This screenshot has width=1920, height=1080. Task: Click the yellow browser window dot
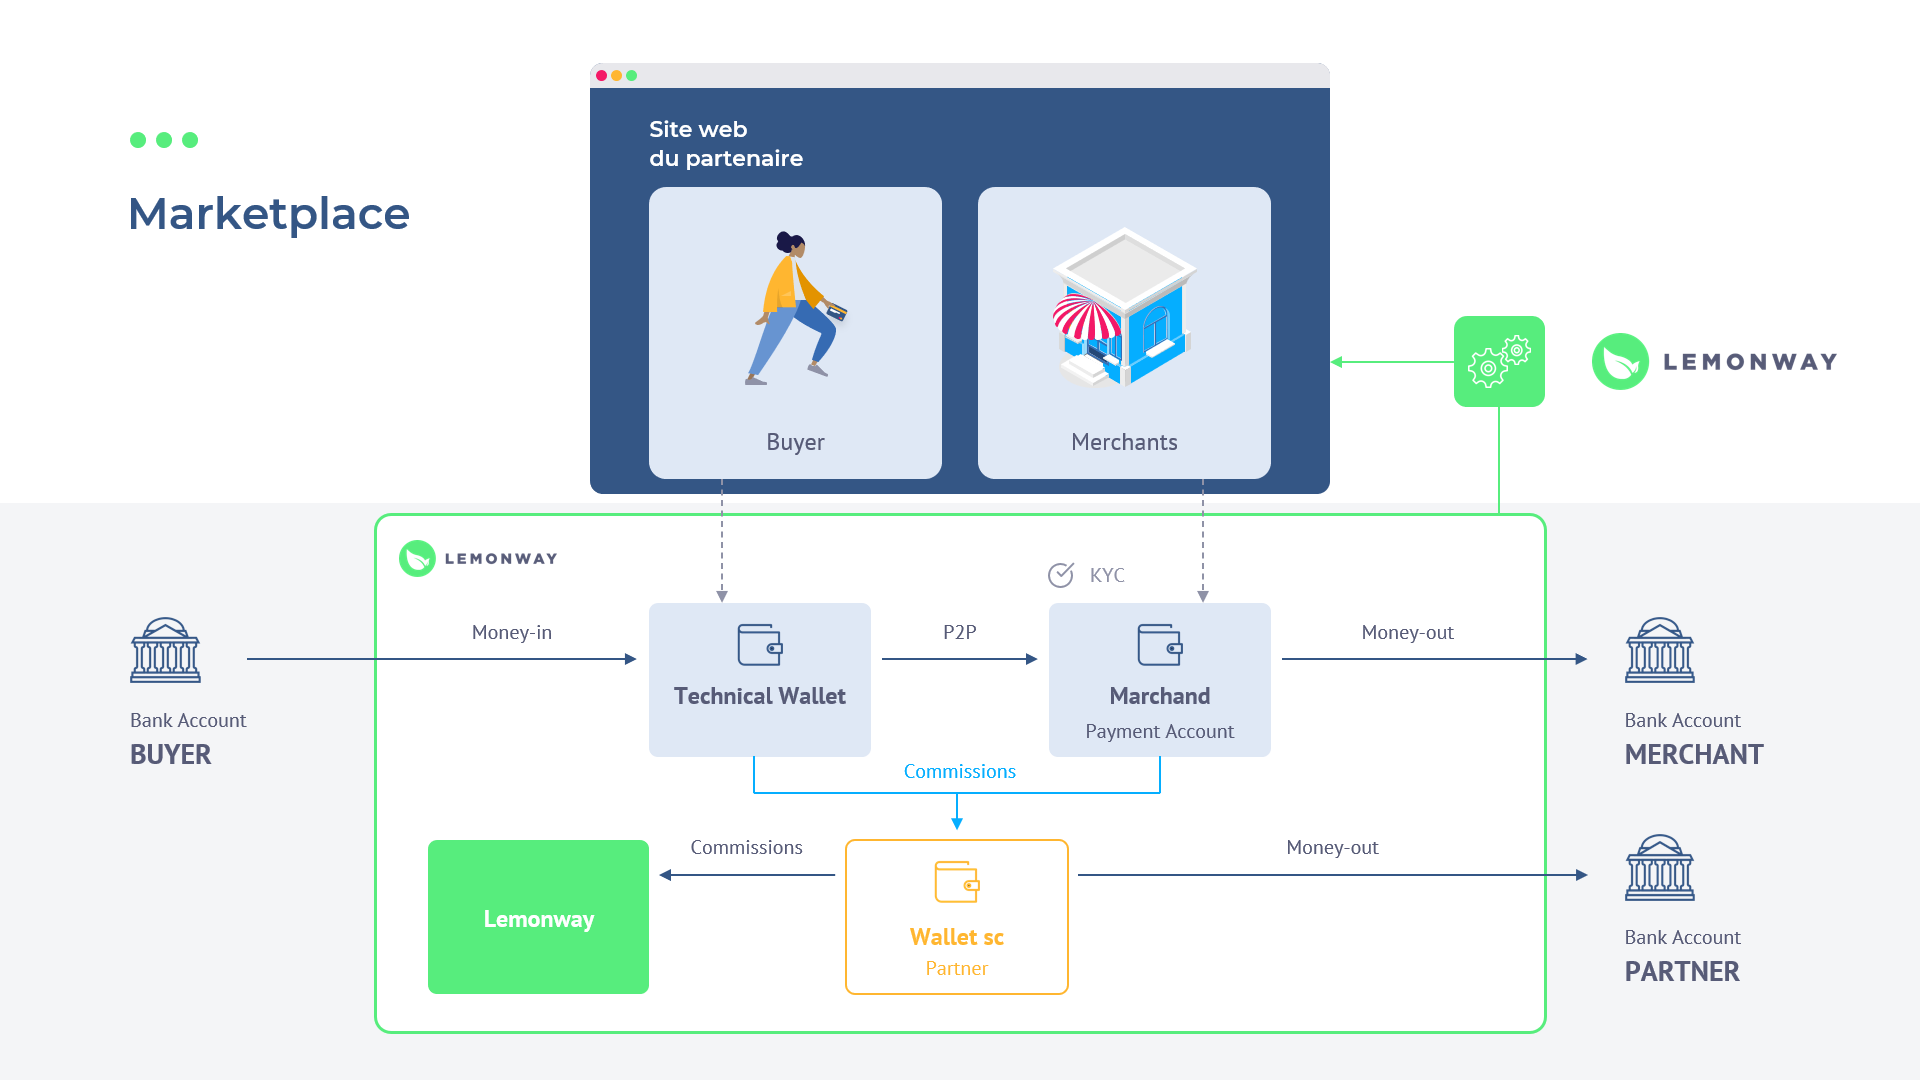(x=617, y=75)
